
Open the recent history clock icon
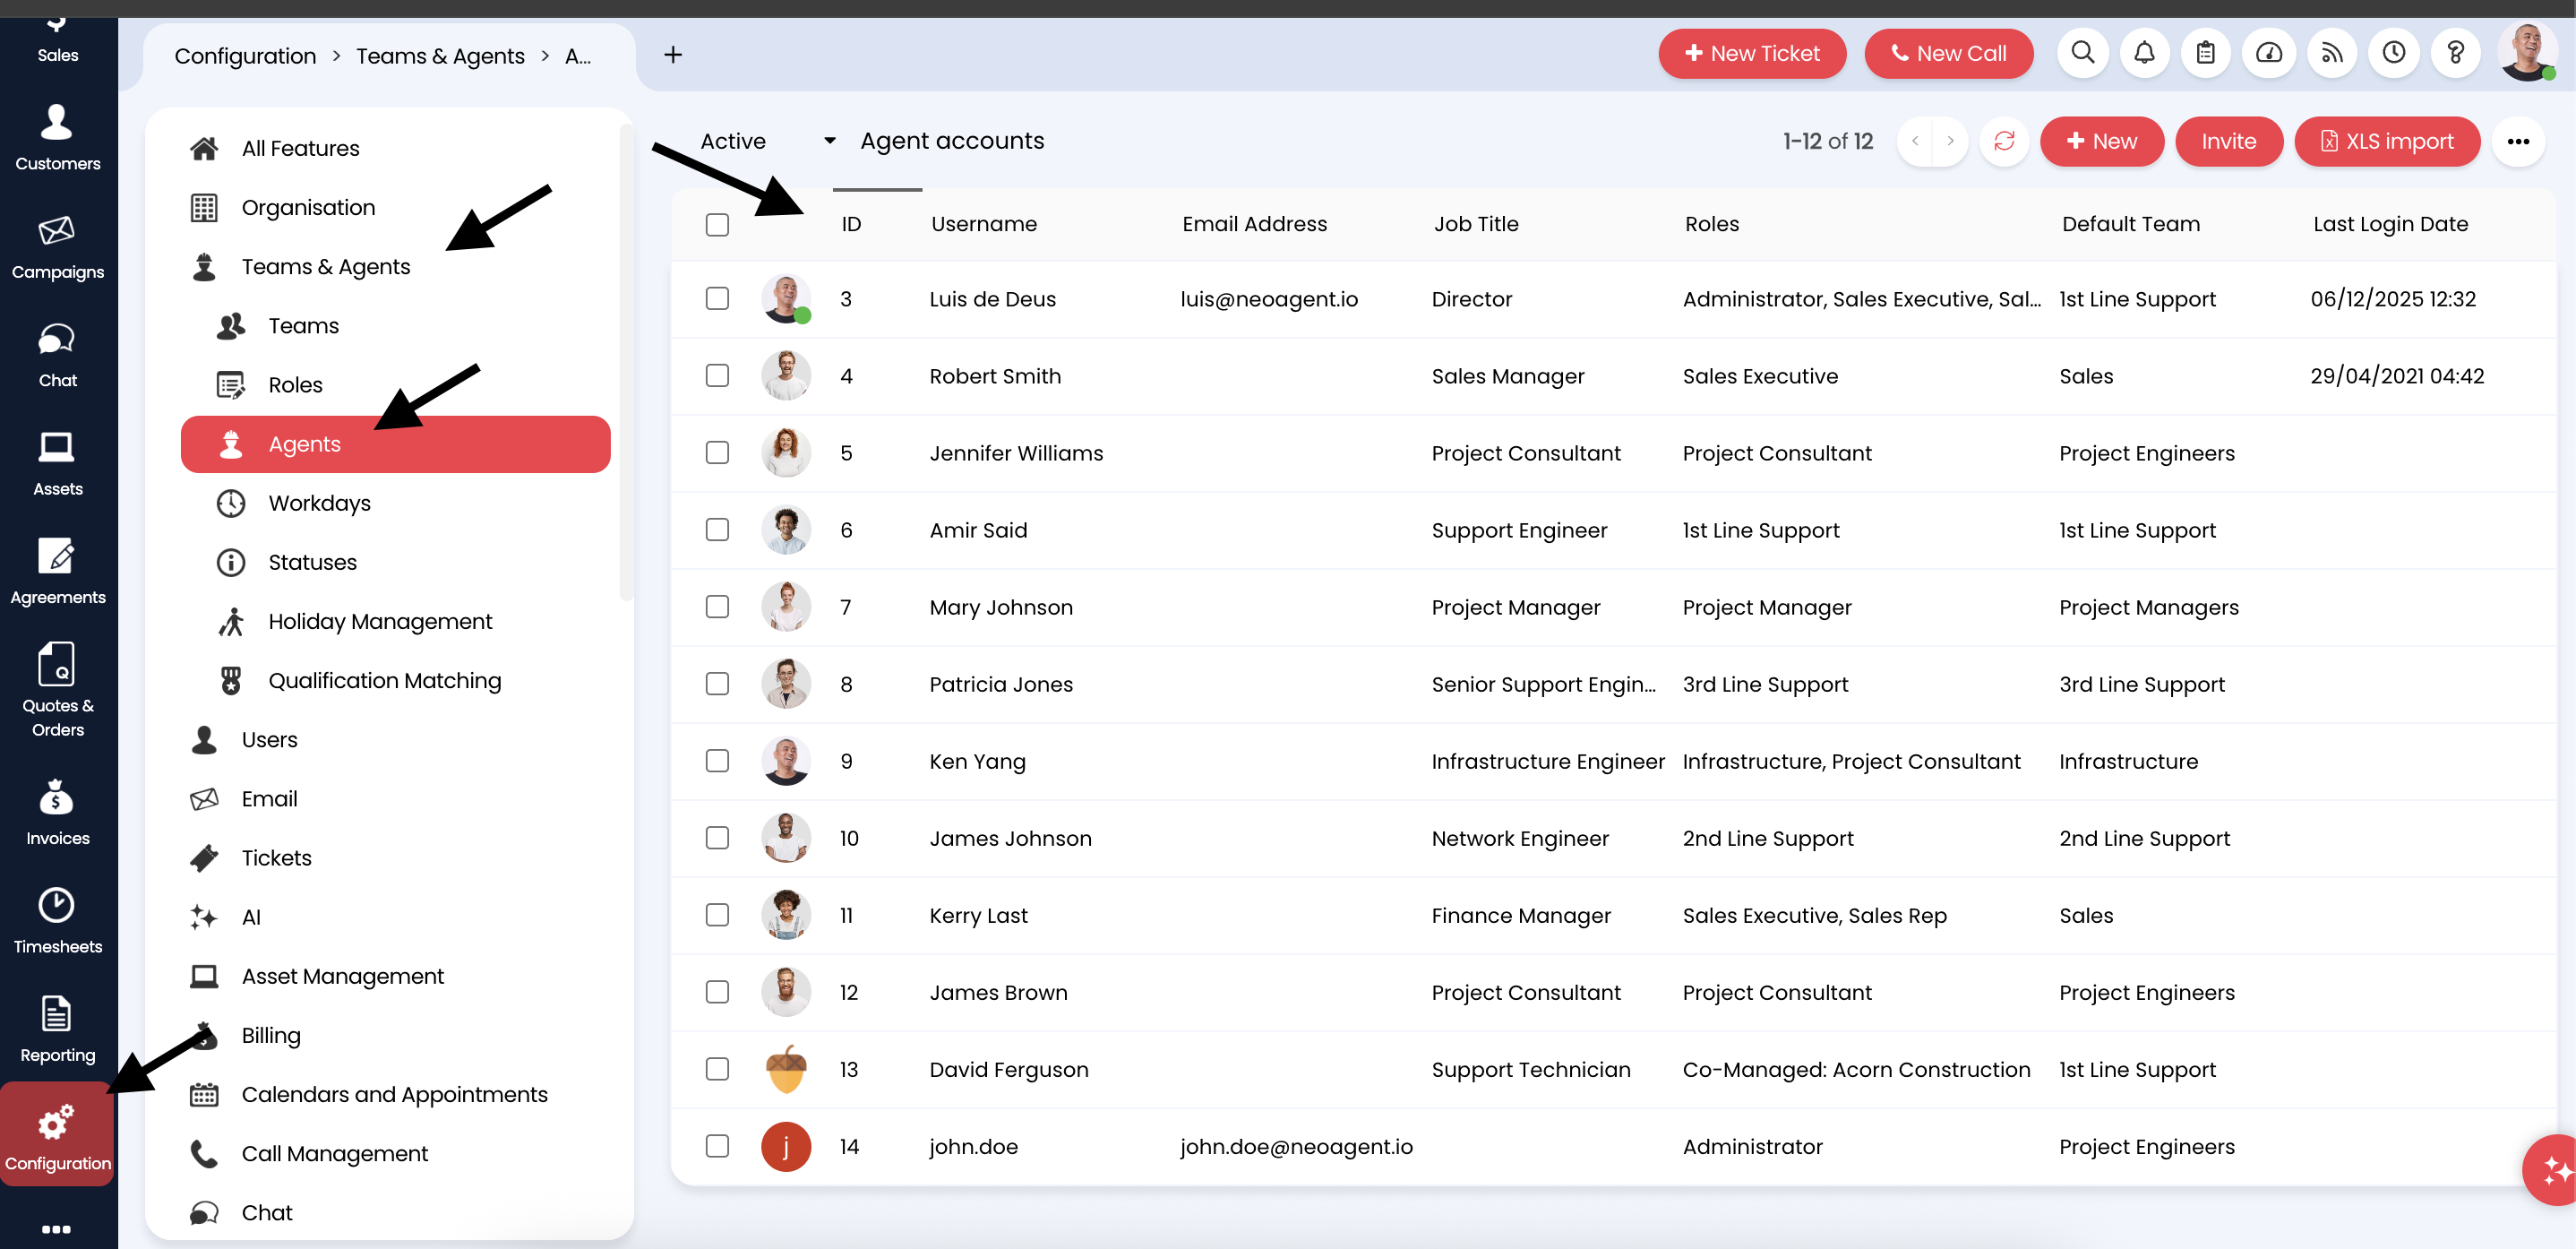[x=2394, y=53]
